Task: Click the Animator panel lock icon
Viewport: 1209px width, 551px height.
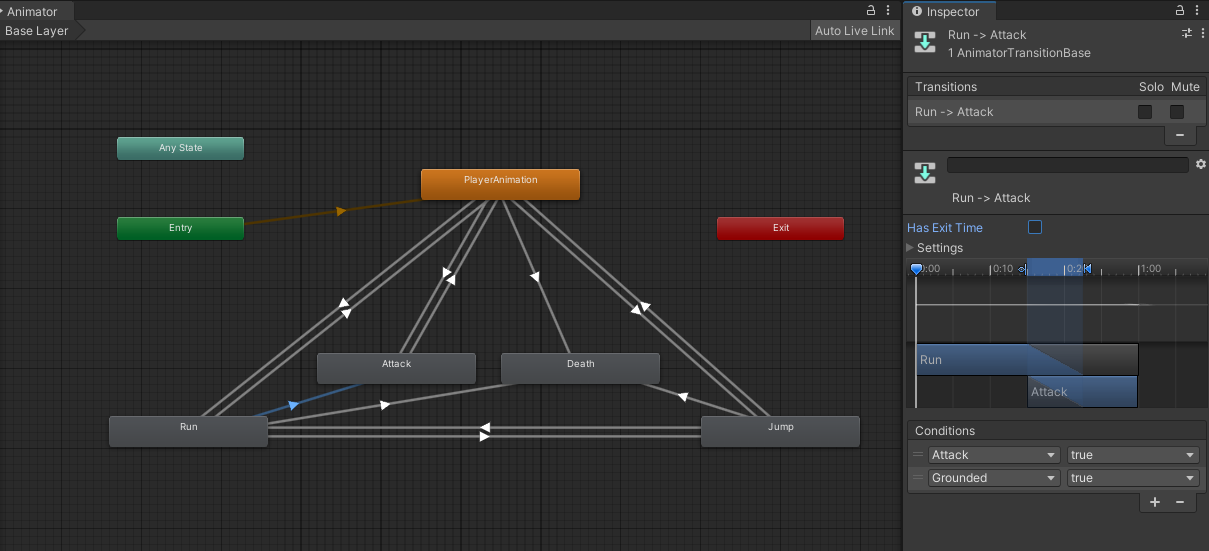Action: tap(871, 11)
